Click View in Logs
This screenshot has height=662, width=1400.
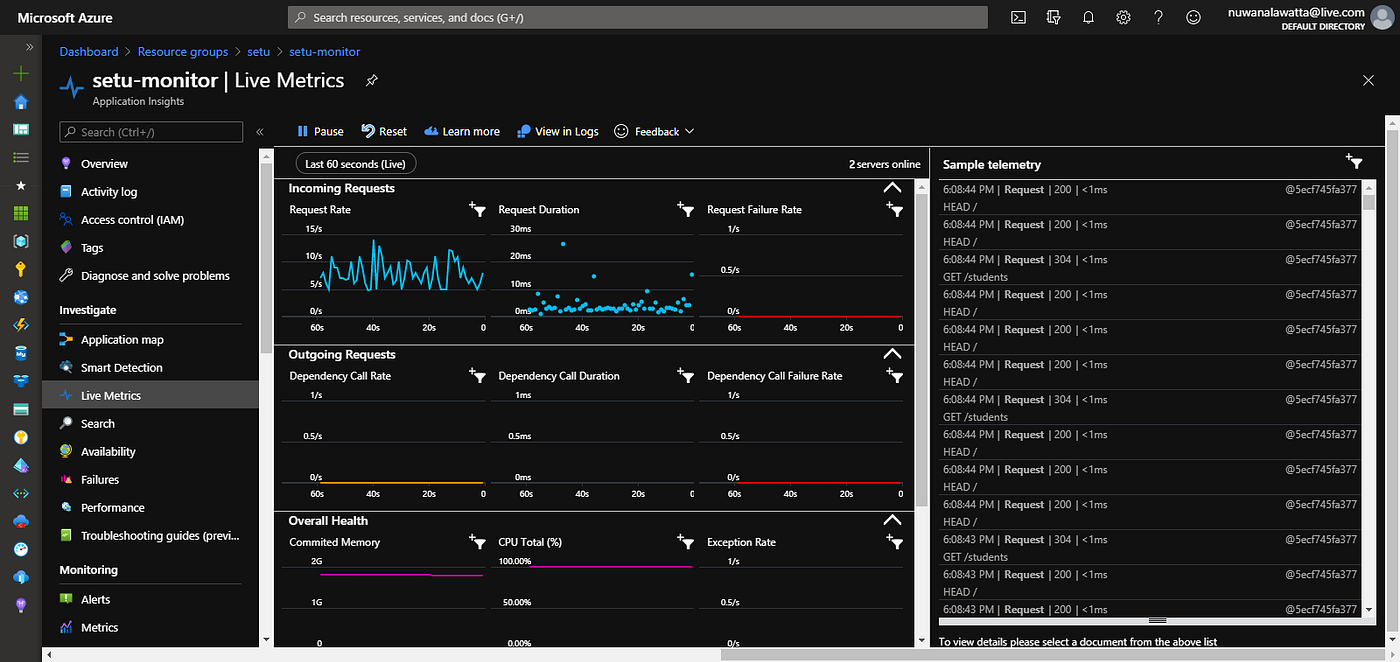(x=557, y=131)
